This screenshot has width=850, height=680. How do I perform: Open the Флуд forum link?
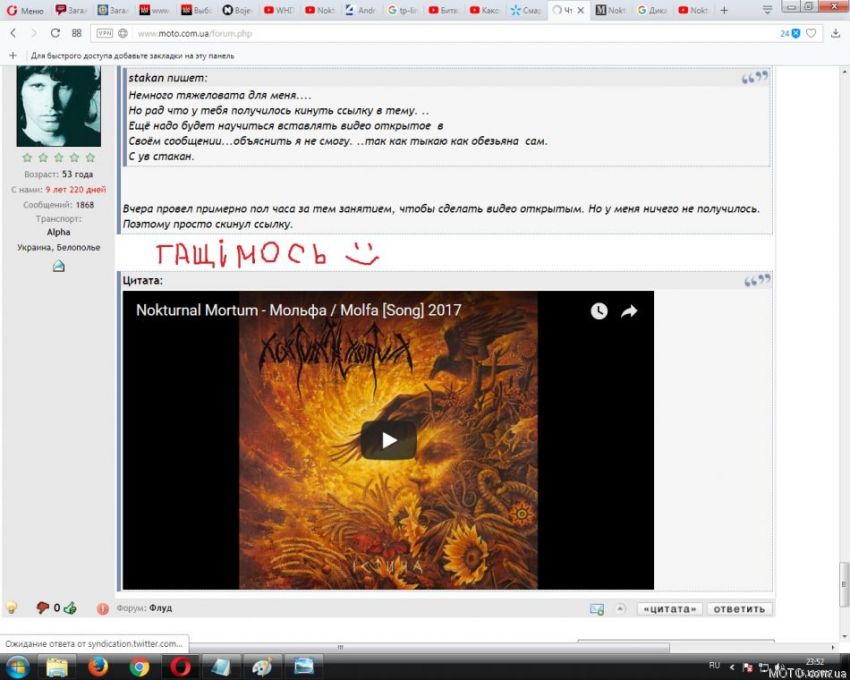161,608
